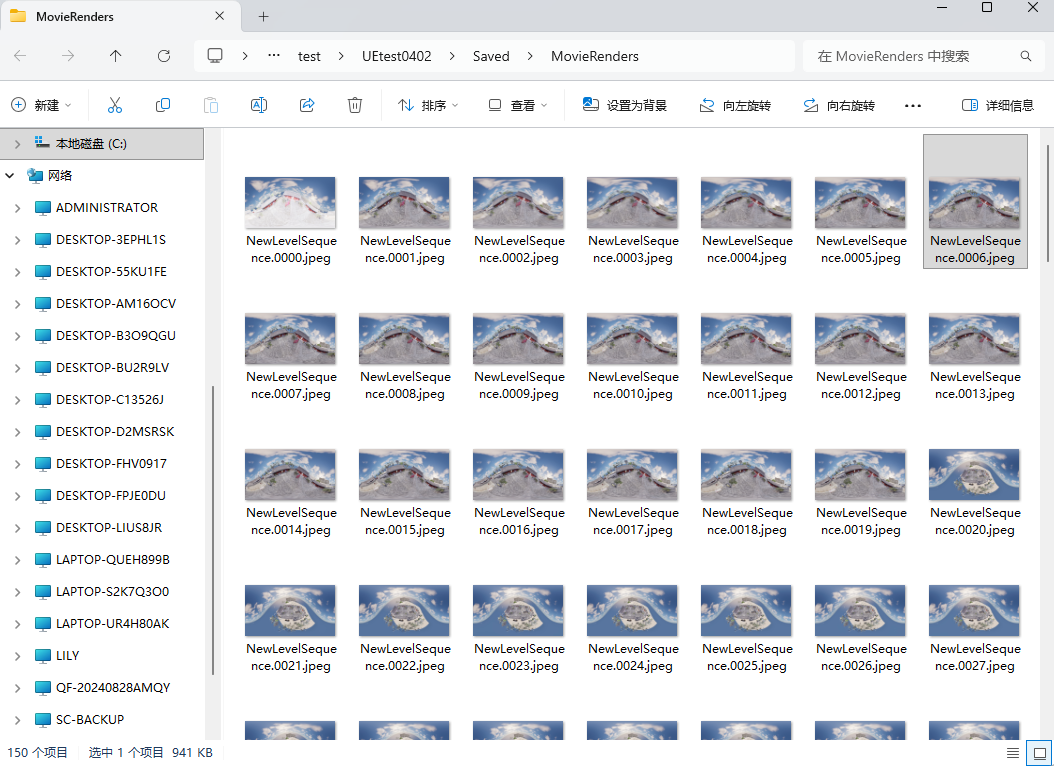Click the search magnifier icon

(x=1026, y=56)
